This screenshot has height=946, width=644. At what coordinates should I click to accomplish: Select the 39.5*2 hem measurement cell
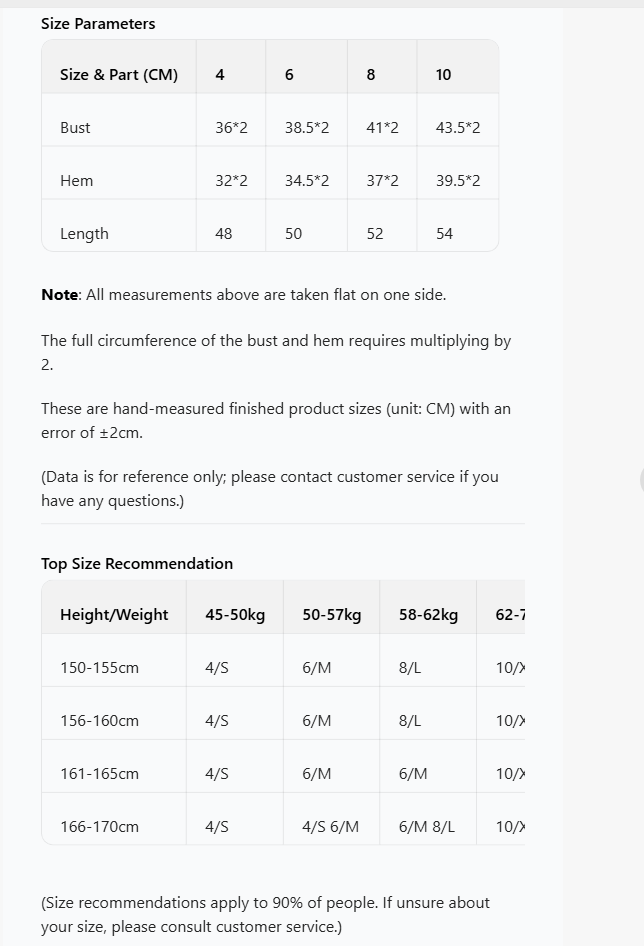[458, 180]
